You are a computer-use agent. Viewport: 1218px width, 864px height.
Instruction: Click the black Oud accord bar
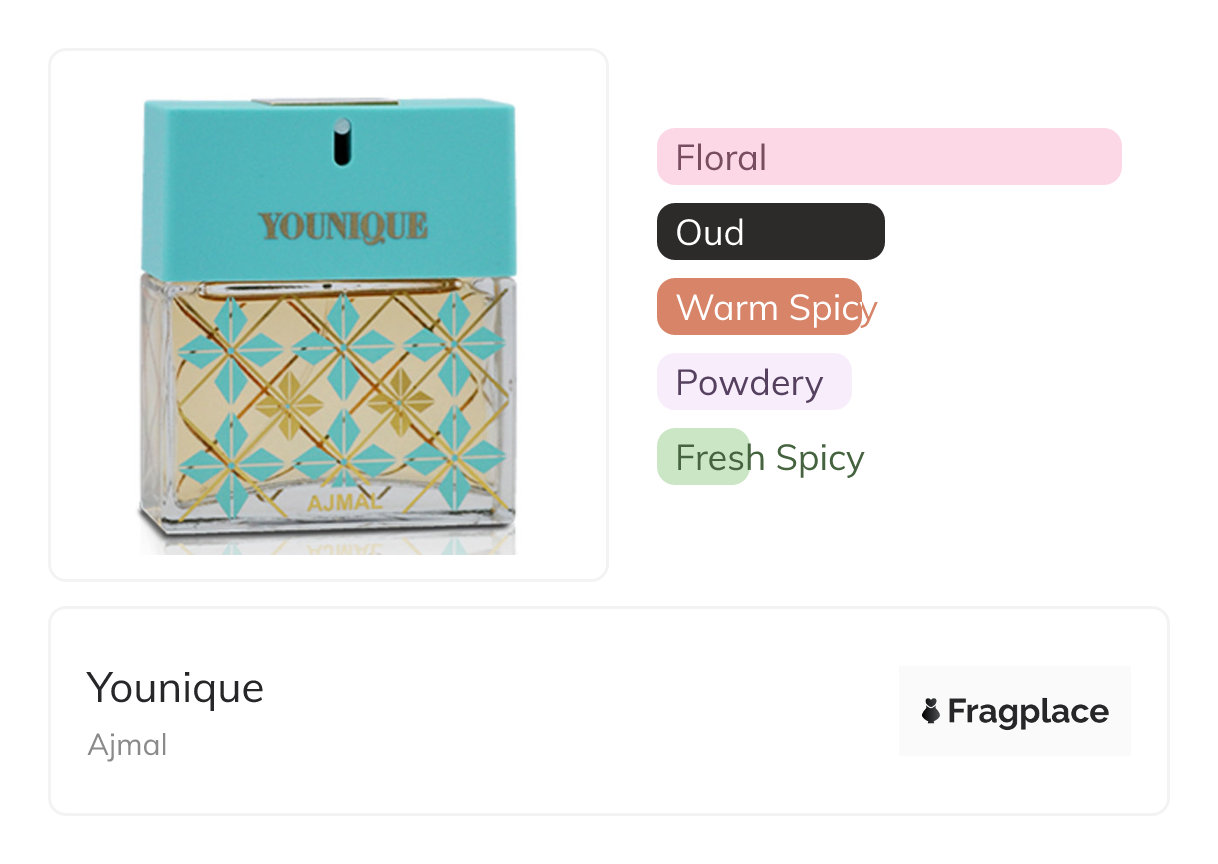770,232
